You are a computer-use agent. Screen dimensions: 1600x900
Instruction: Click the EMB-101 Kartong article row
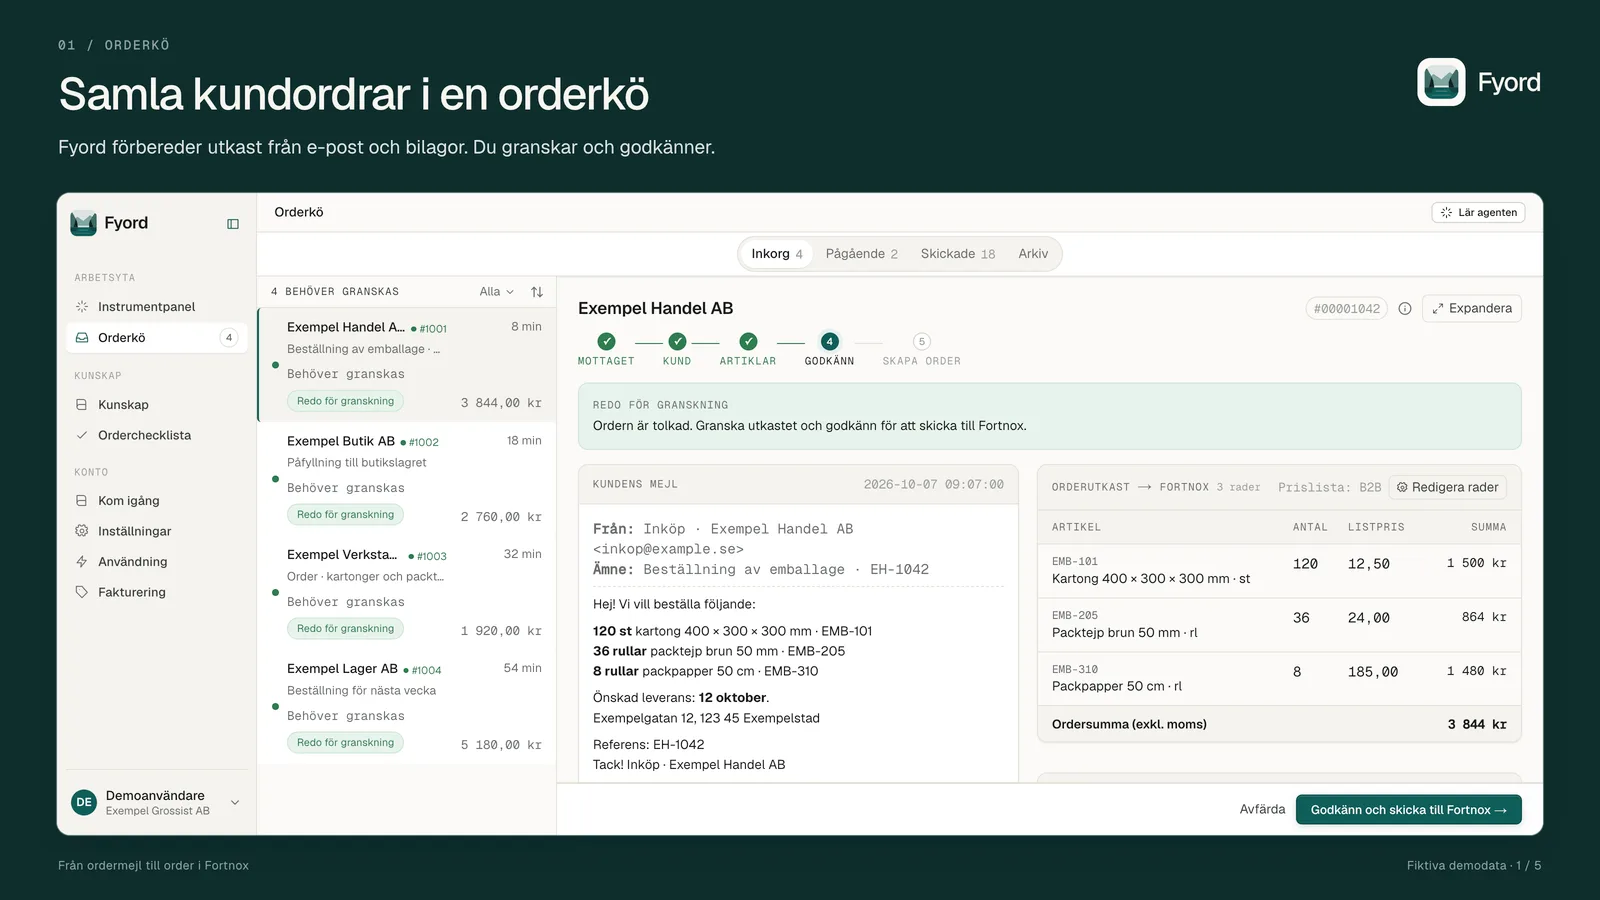click(1279, 571)
